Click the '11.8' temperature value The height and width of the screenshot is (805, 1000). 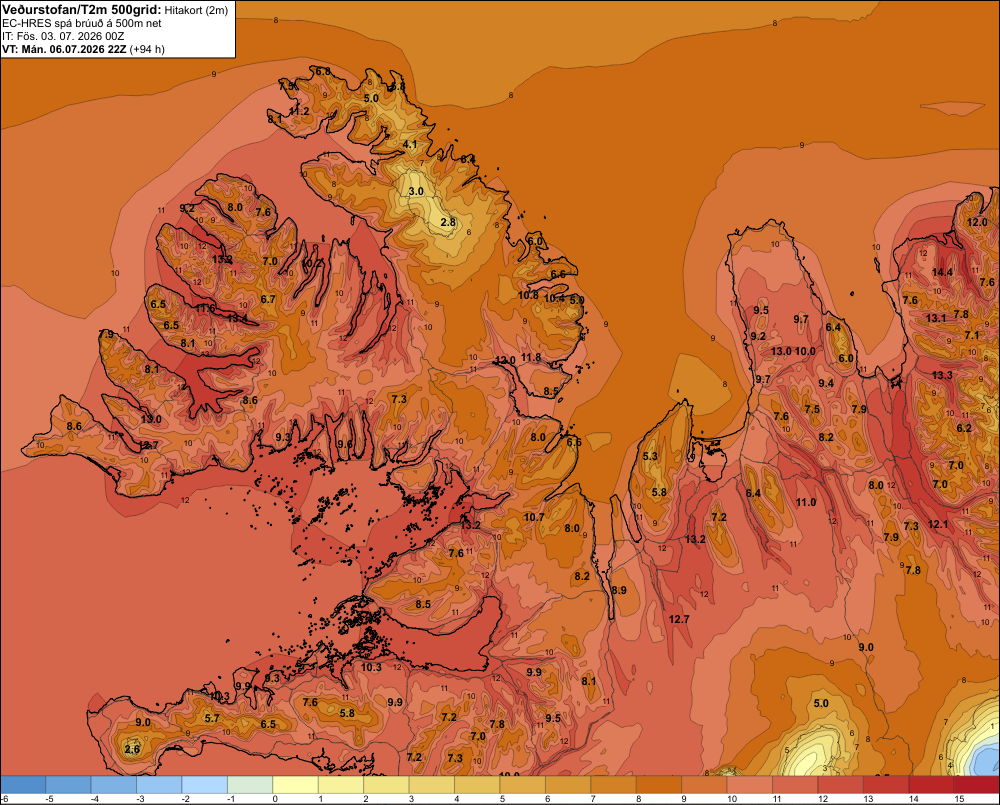tap(531, 357)
